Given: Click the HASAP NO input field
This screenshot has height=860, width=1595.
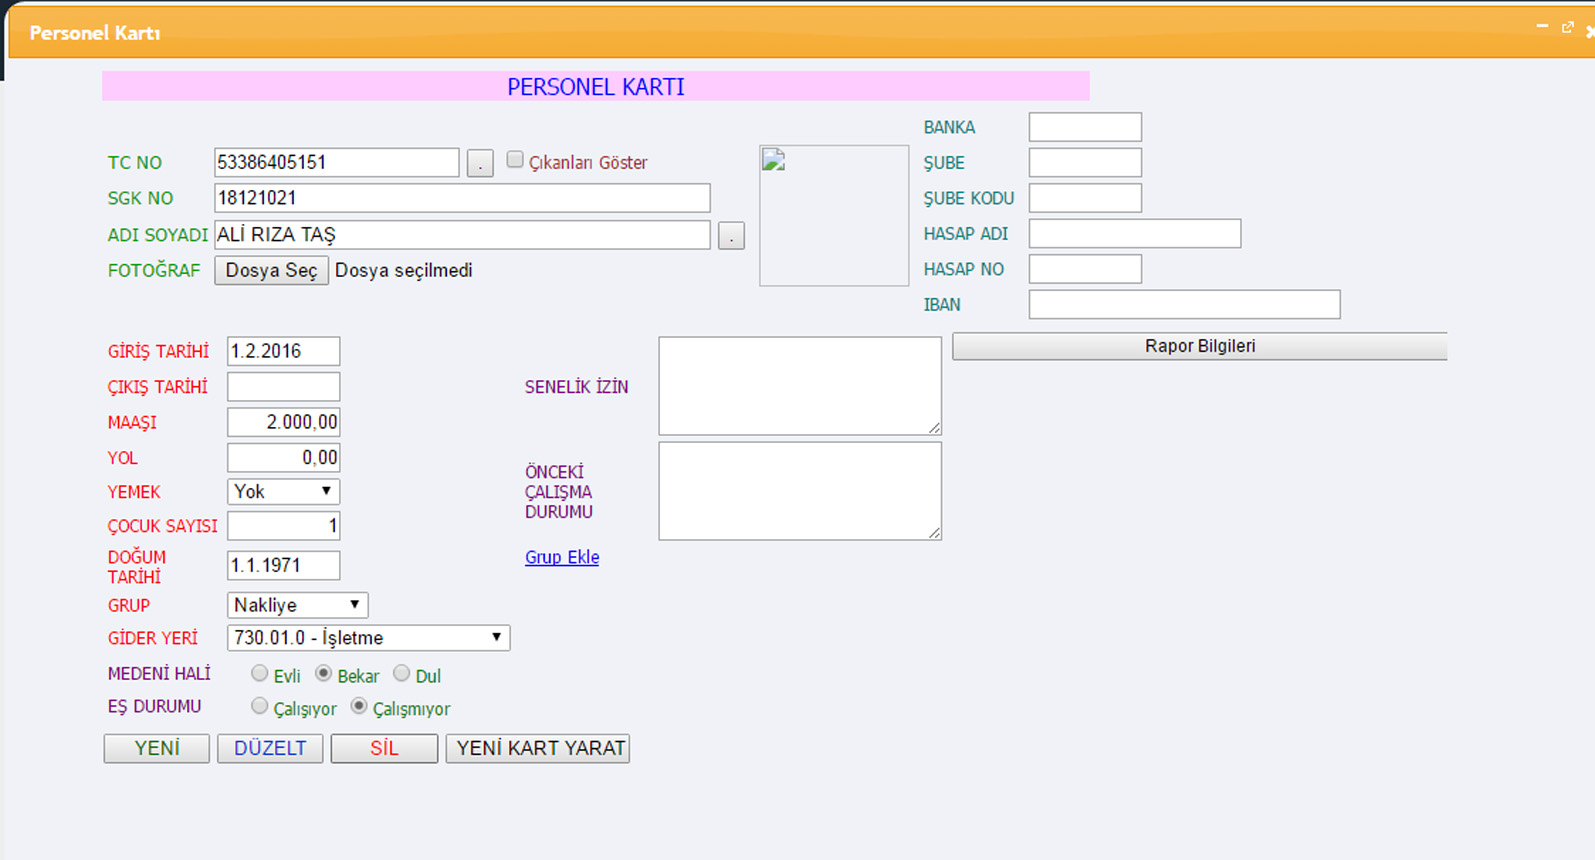Looking at the screenshot, I should [1085, 269].
